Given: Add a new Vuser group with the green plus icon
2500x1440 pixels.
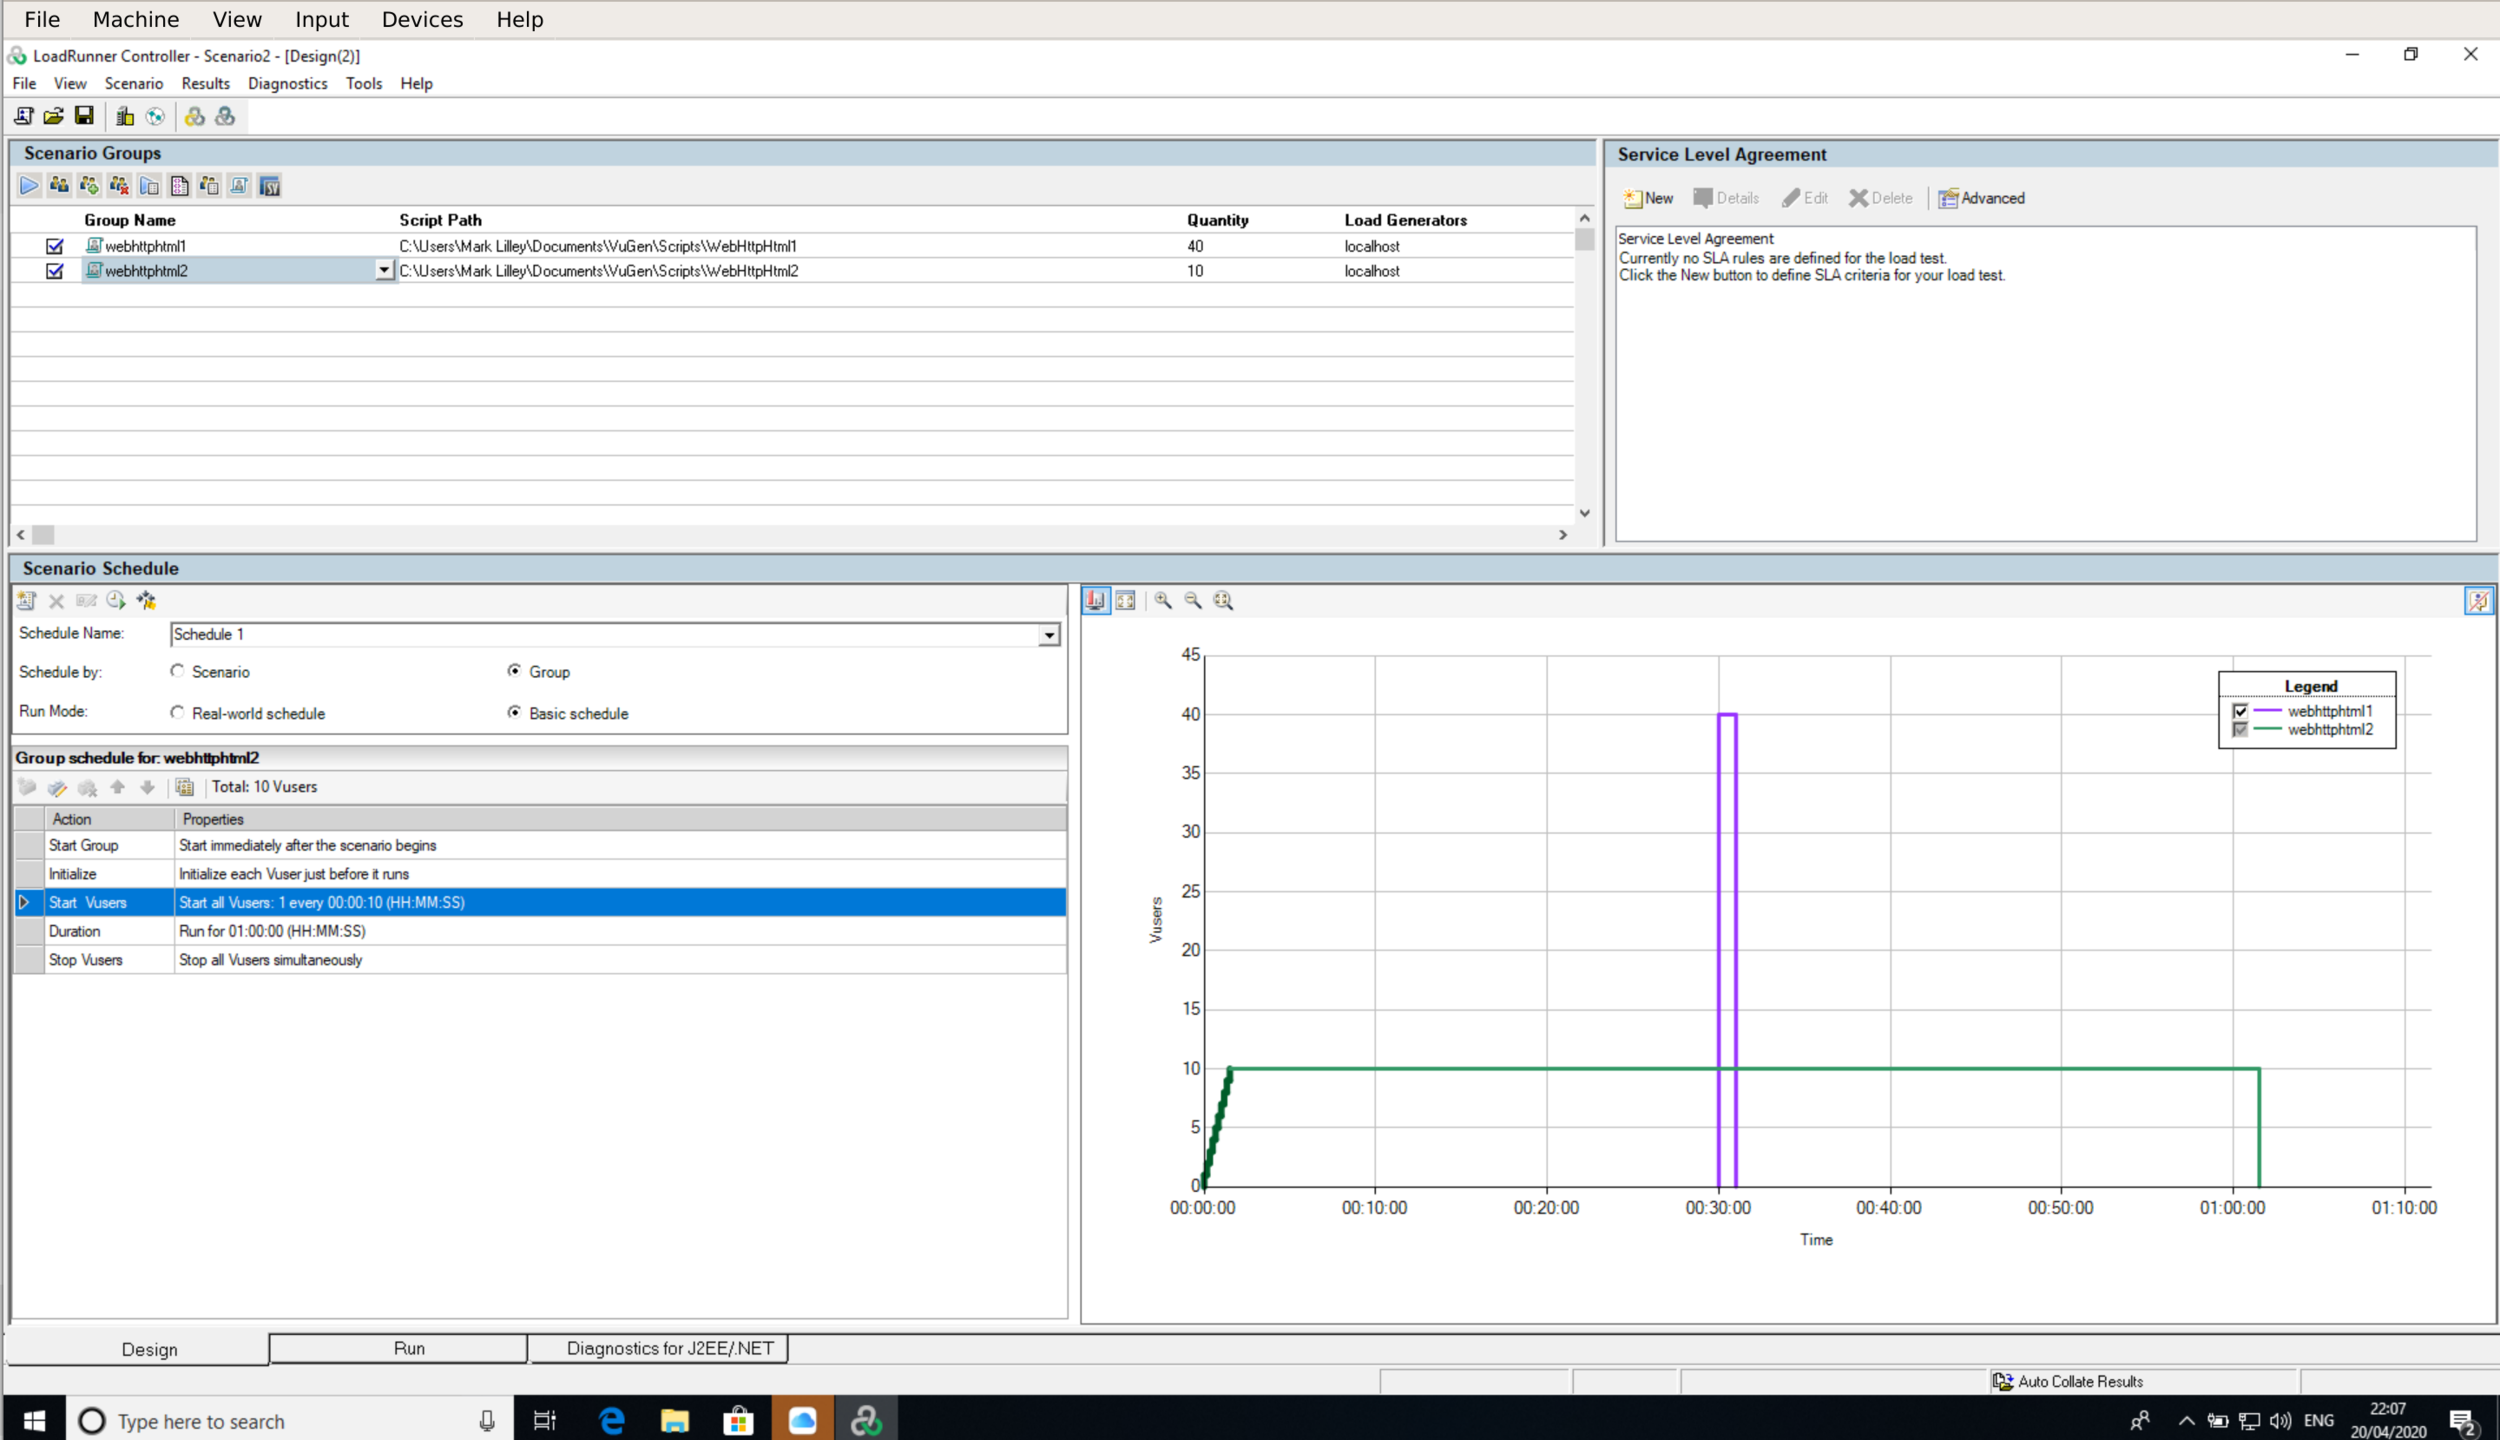Looking at the screenshot, I should (x=88, y=185).
